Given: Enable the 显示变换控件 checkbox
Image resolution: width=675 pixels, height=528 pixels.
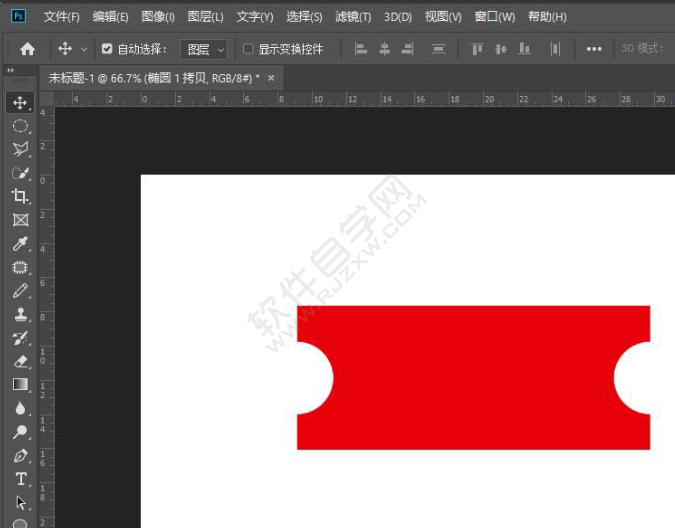Looking at the screenshot, I should coord(248,49).
